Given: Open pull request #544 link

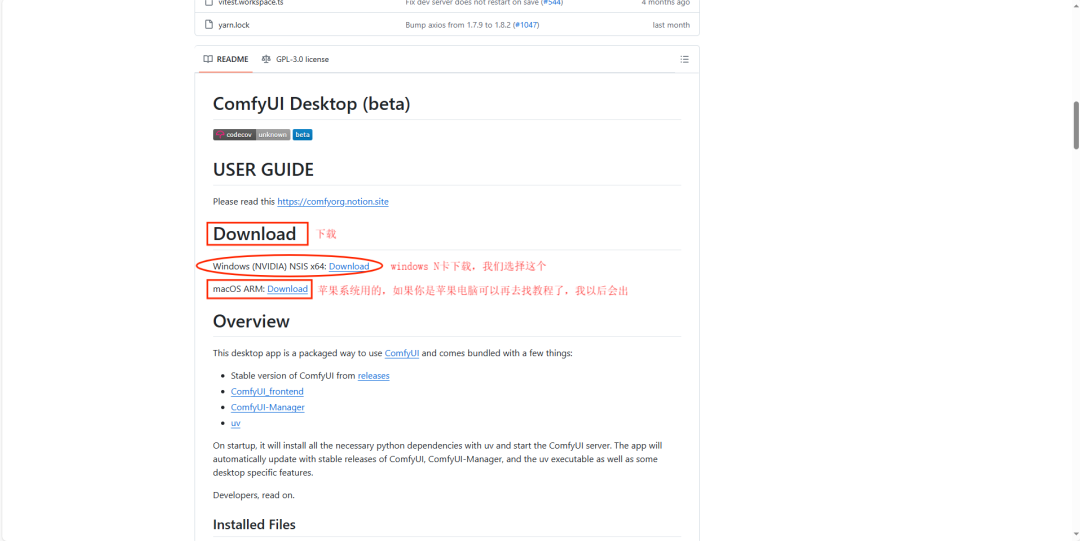Looking at the screenshot, I should (552, 3).
